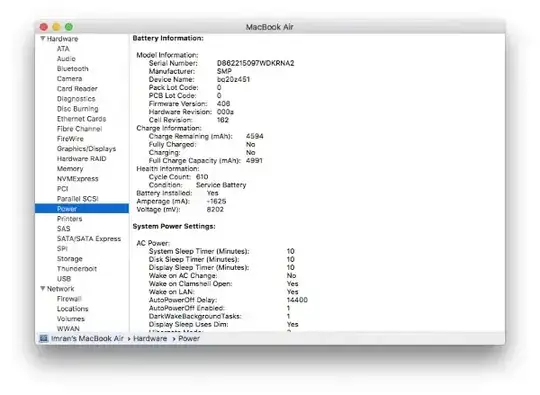The image size is (540, 395).
Task: Select SATA/SATA Express item
Action: (x=89, y=239)
